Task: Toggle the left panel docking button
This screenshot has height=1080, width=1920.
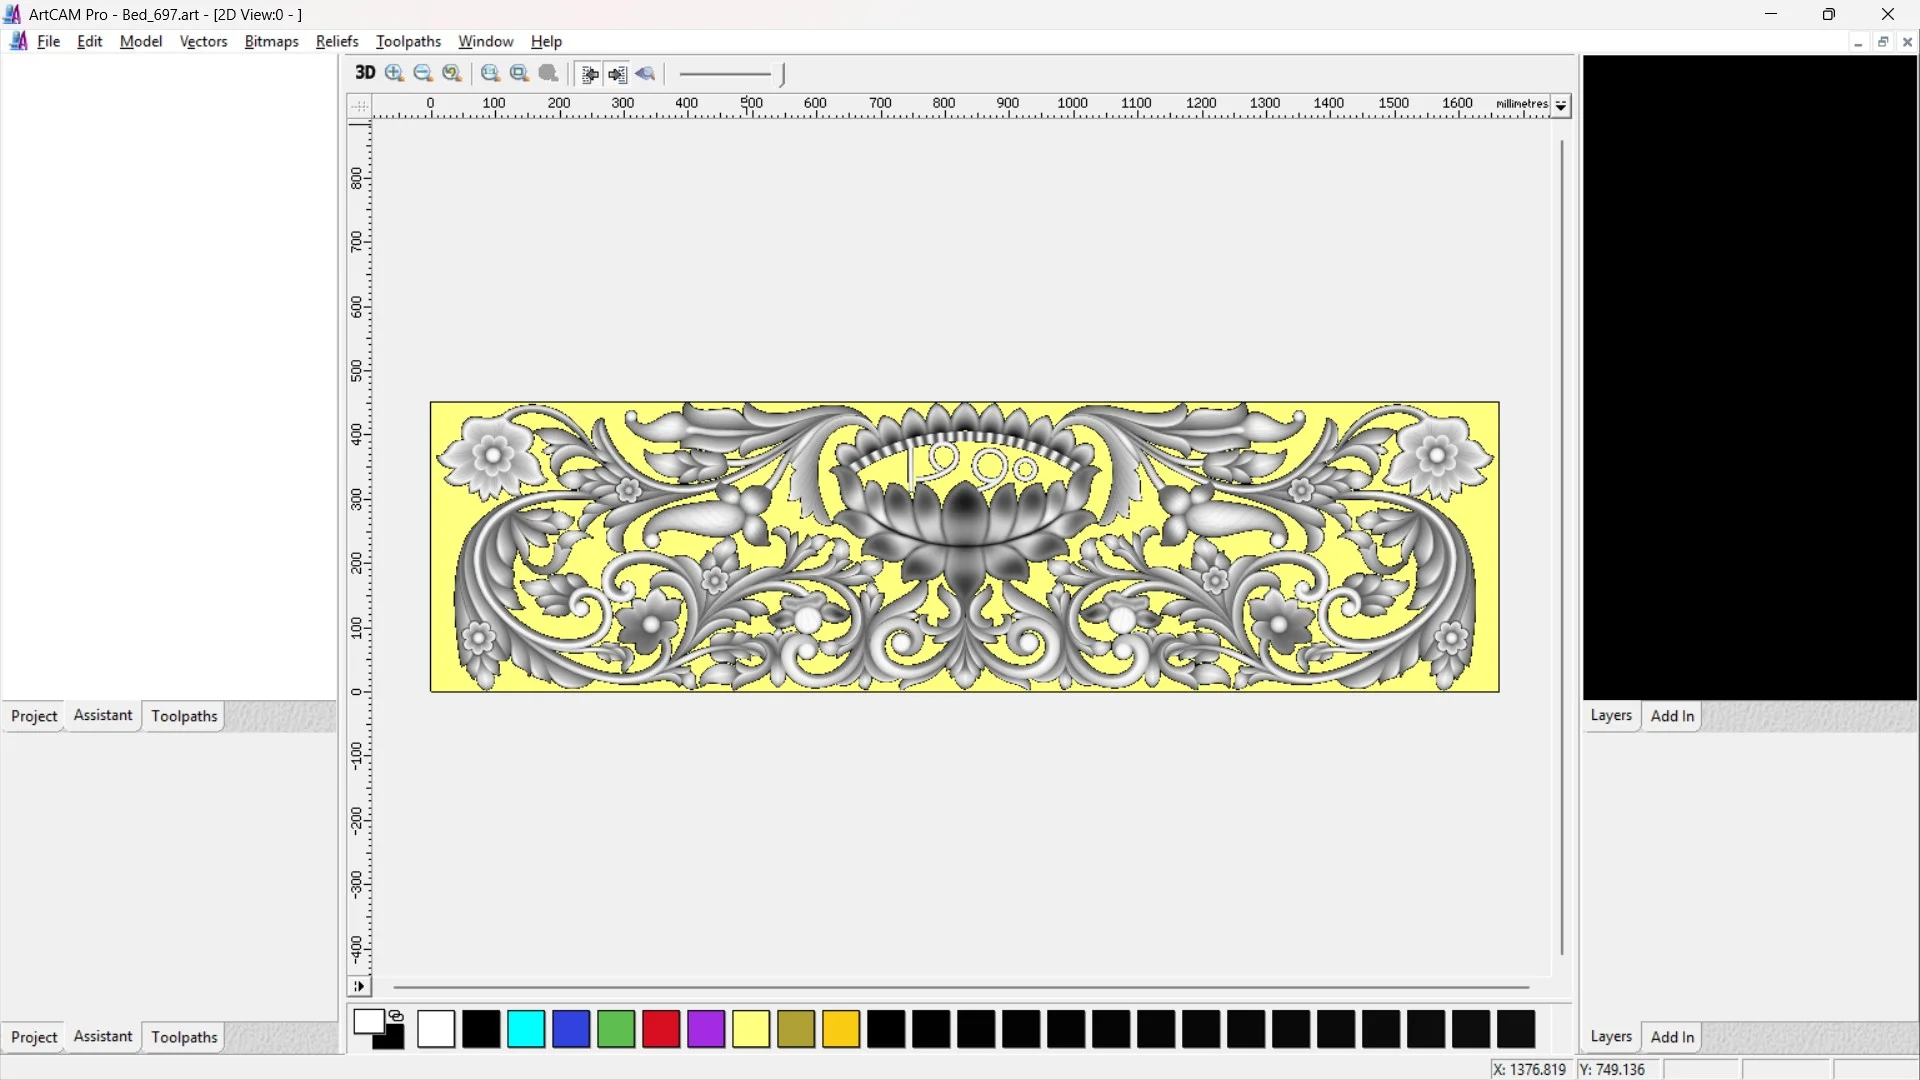Action: point(590,74)
